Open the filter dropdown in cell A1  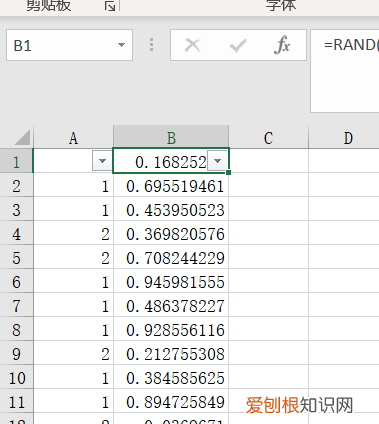pos(102,161)
